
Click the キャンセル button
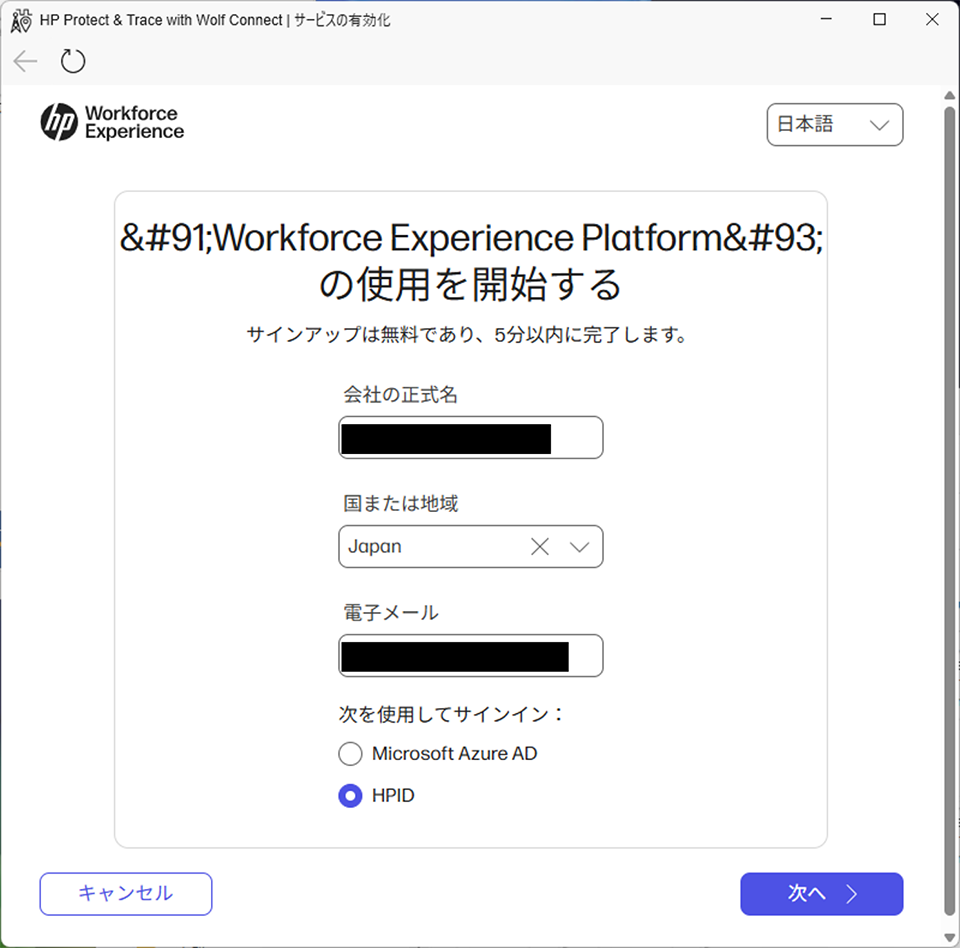click(x=126, y=894)
